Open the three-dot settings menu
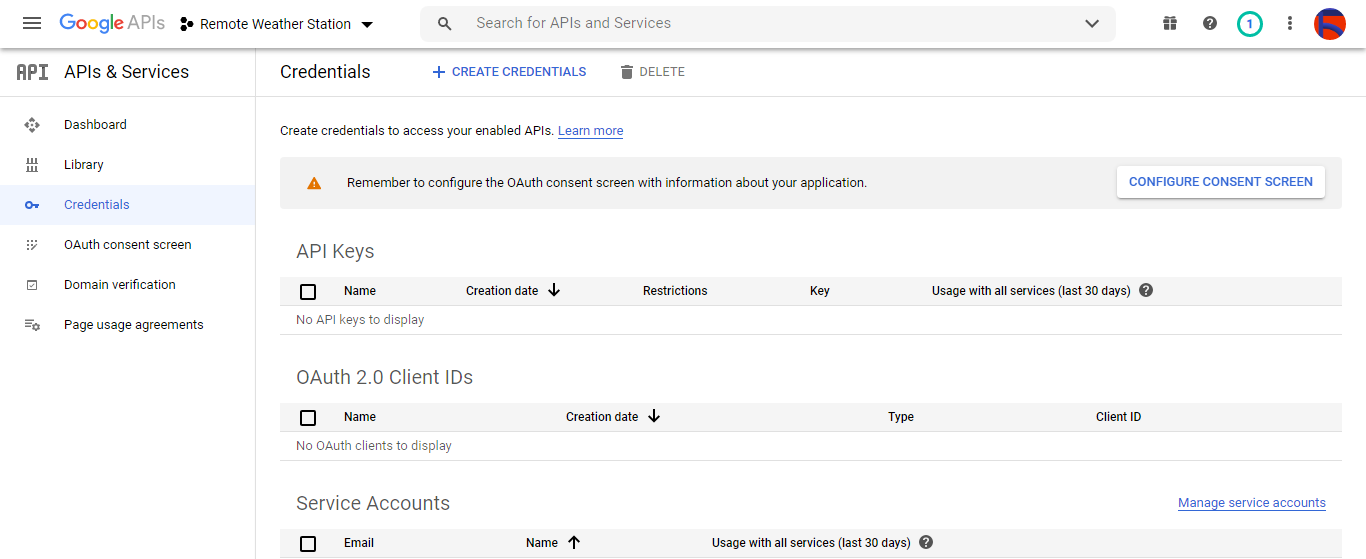 (1290, 23)
